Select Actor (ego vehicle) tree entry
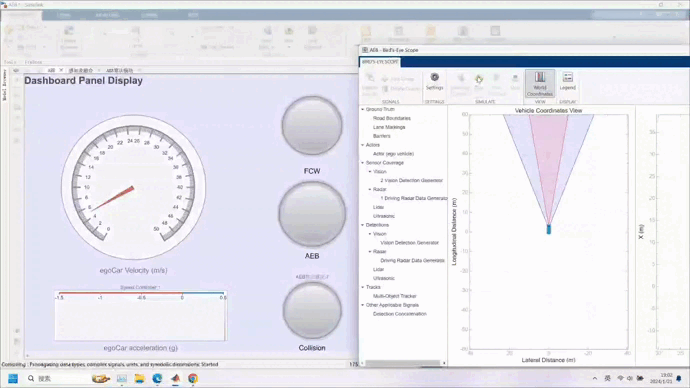This screenshot has height=388, width=690. [393, 154]
